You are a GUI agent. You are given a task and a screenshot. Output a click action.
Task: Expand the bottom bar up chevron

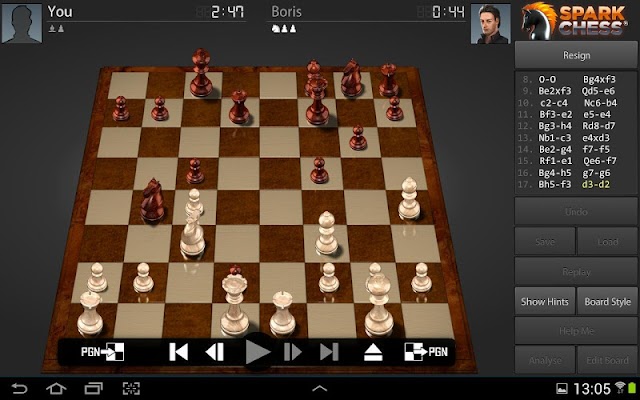[320, 389]
